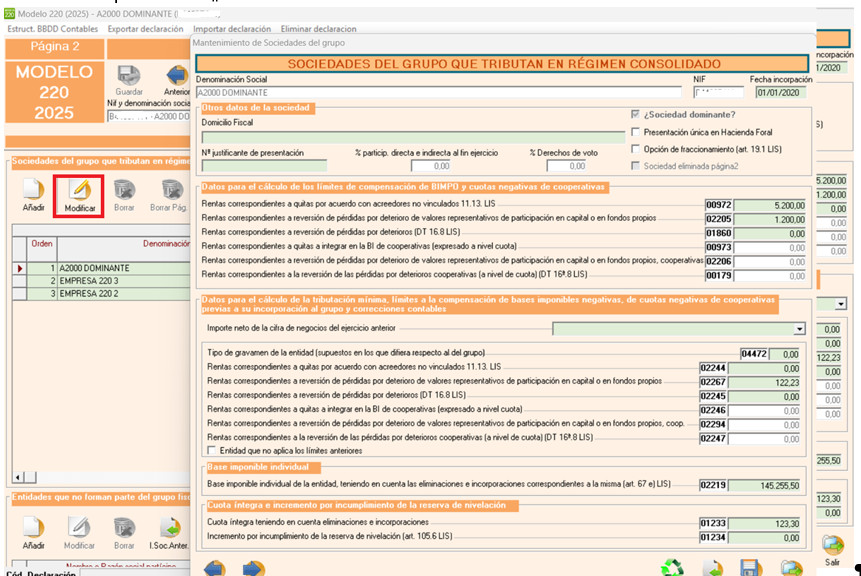This screenshot has height=576, width=861.
Task: Click the Borrar Pág. trash icon
Action: tap(172, 189)
